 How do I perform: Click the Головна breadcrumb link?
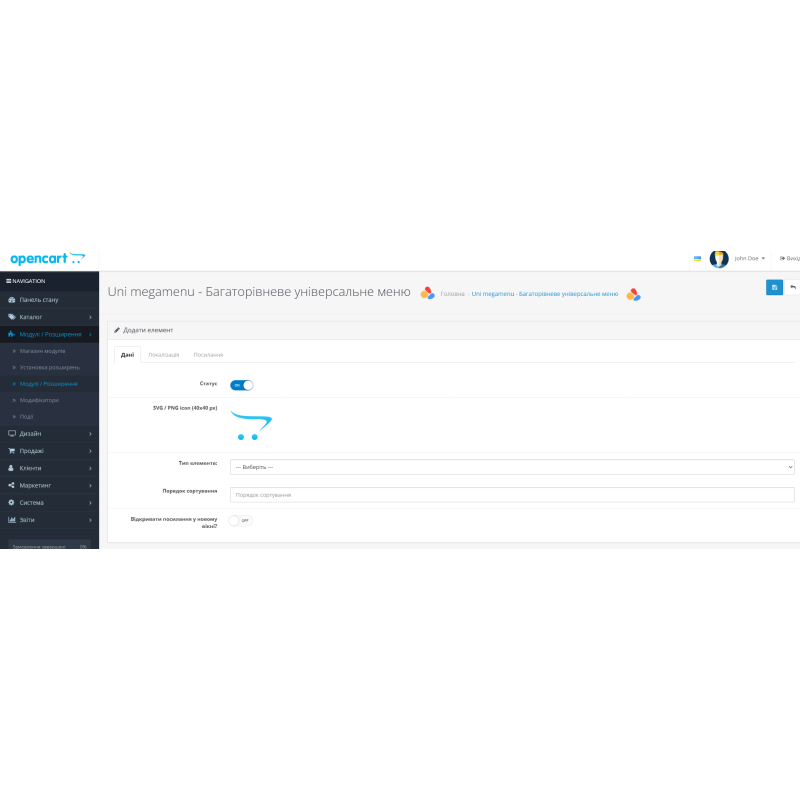452,294
